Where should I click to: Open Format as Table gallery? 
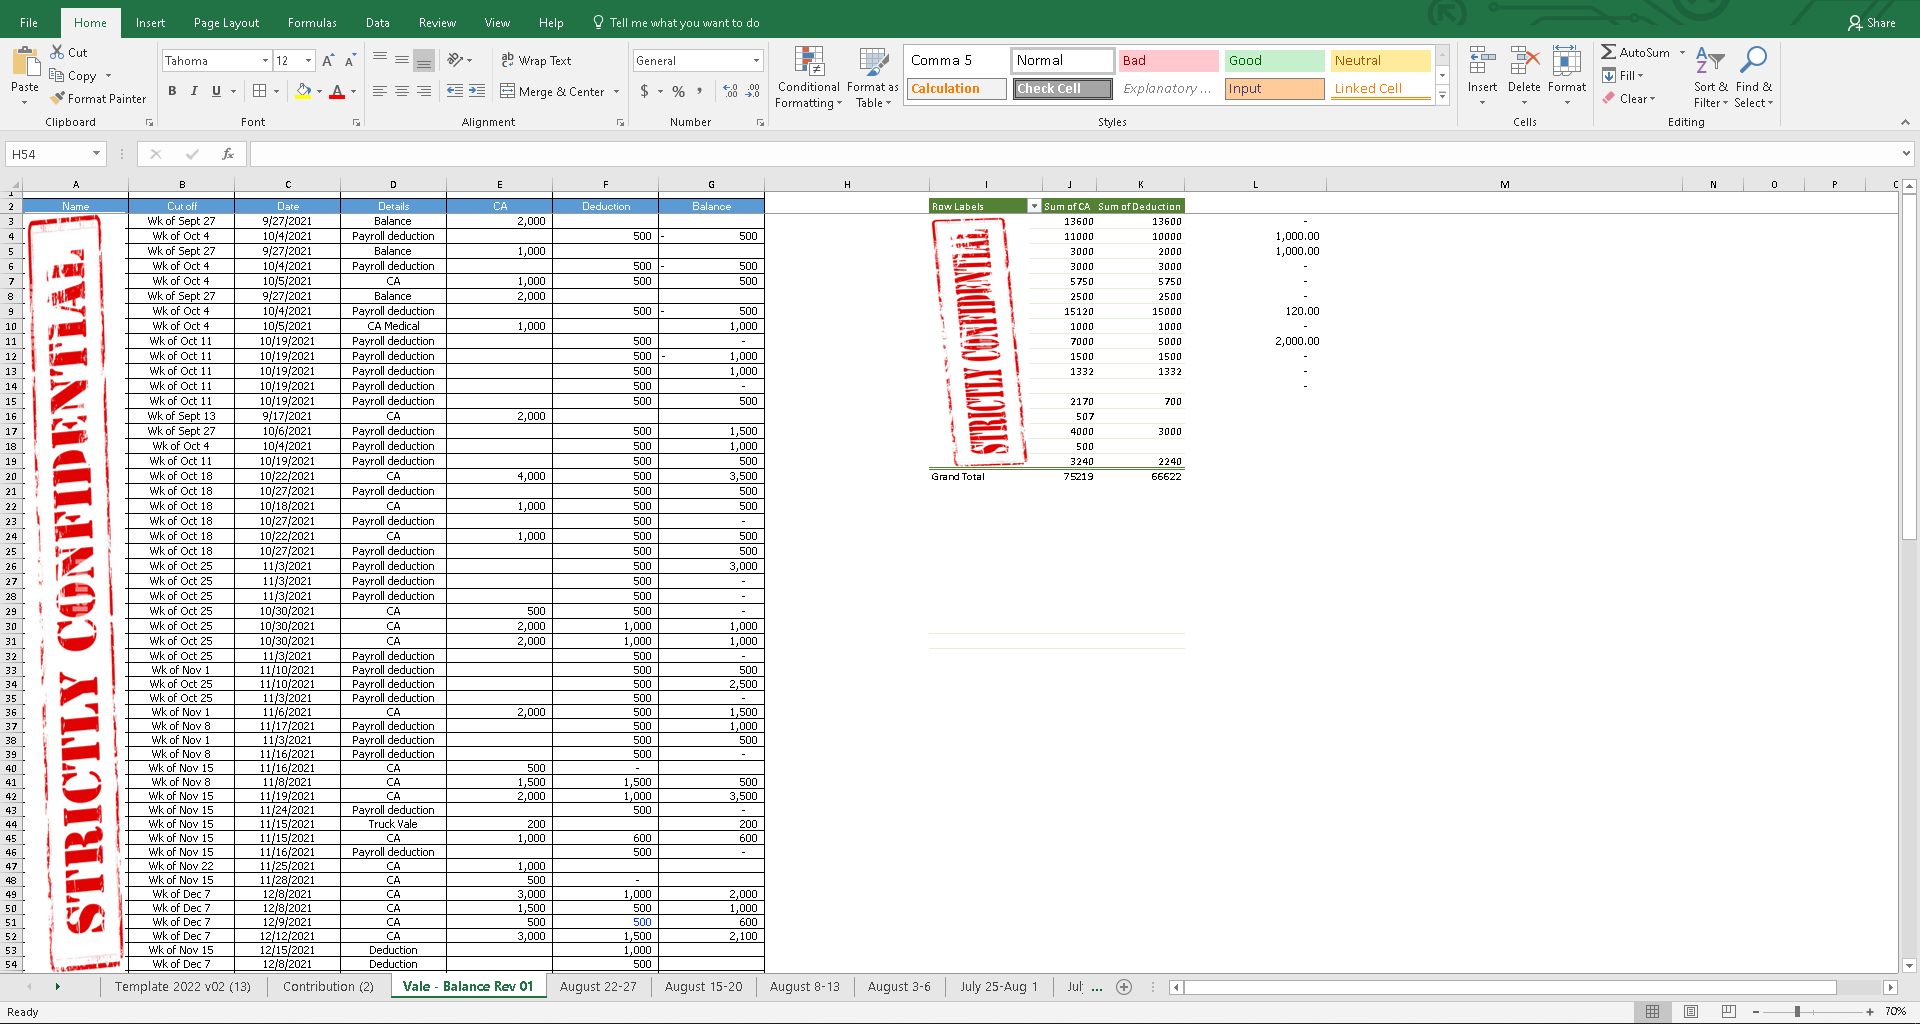coord(873,78)
